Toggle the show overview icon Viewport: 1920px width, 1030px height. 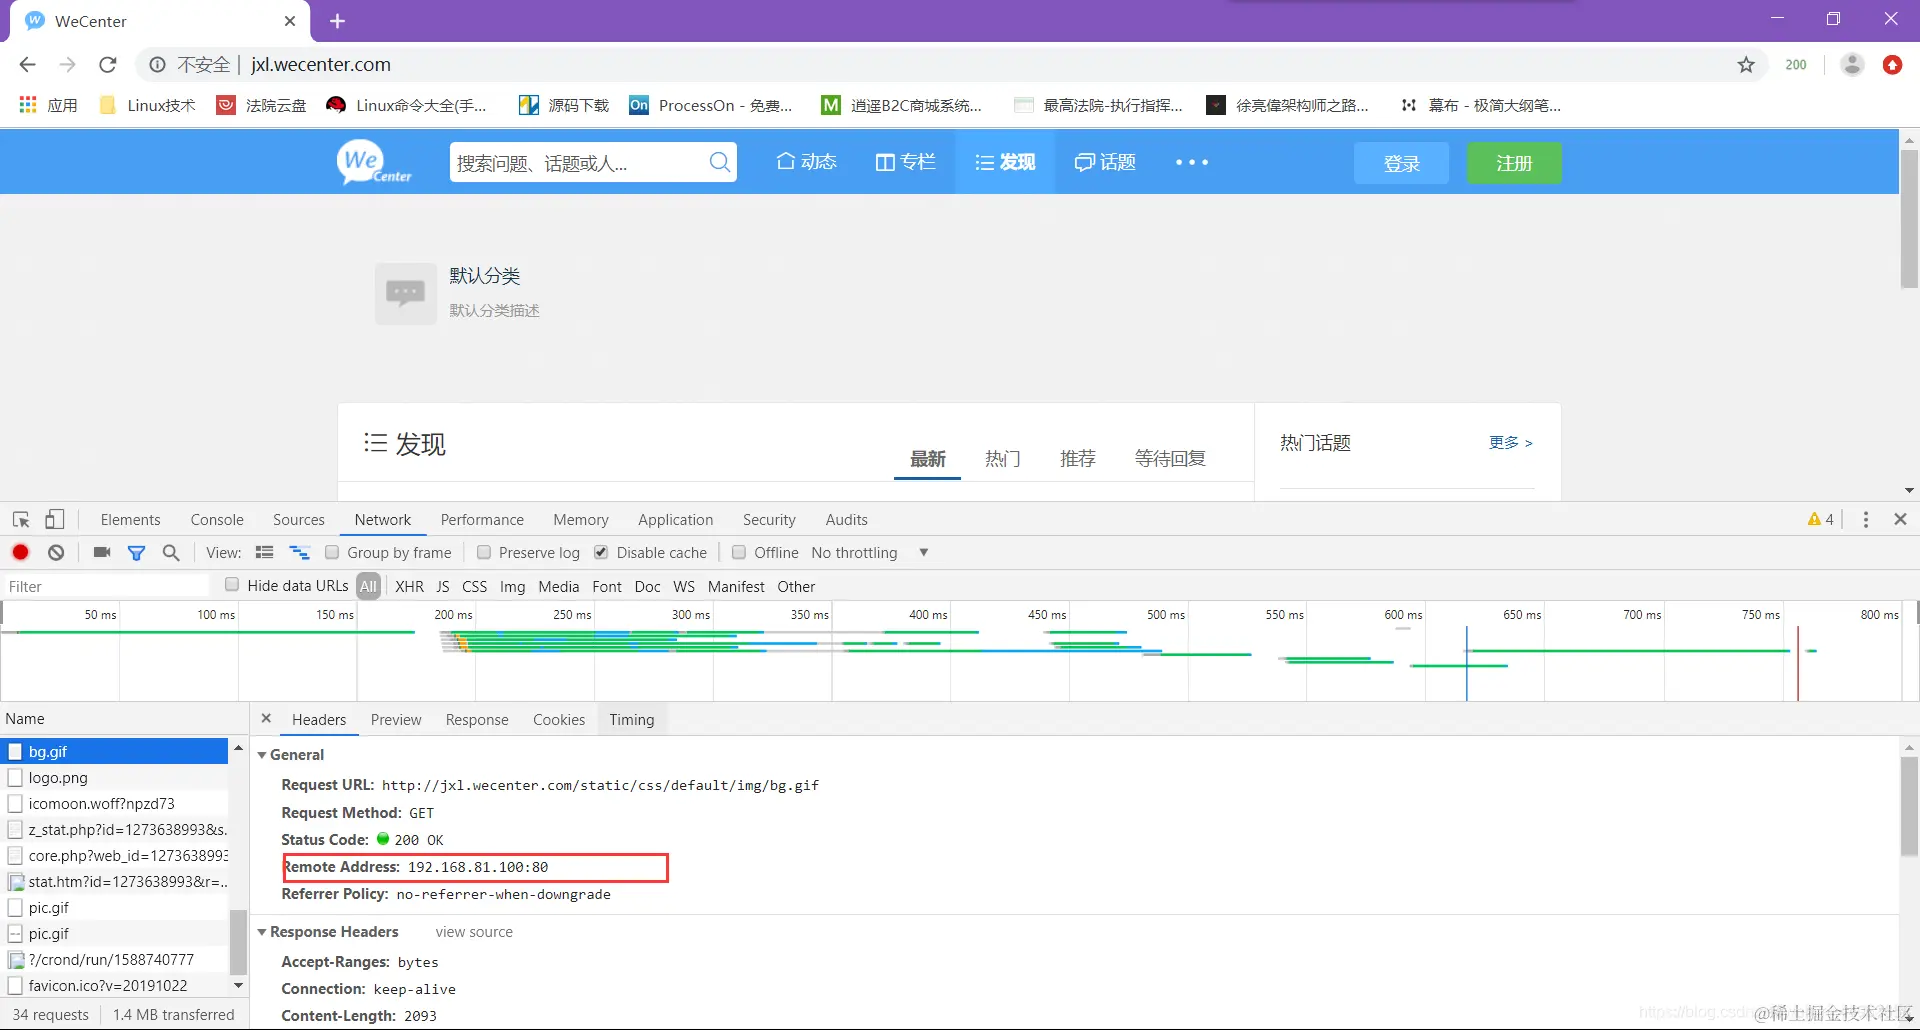click(299, 552)
